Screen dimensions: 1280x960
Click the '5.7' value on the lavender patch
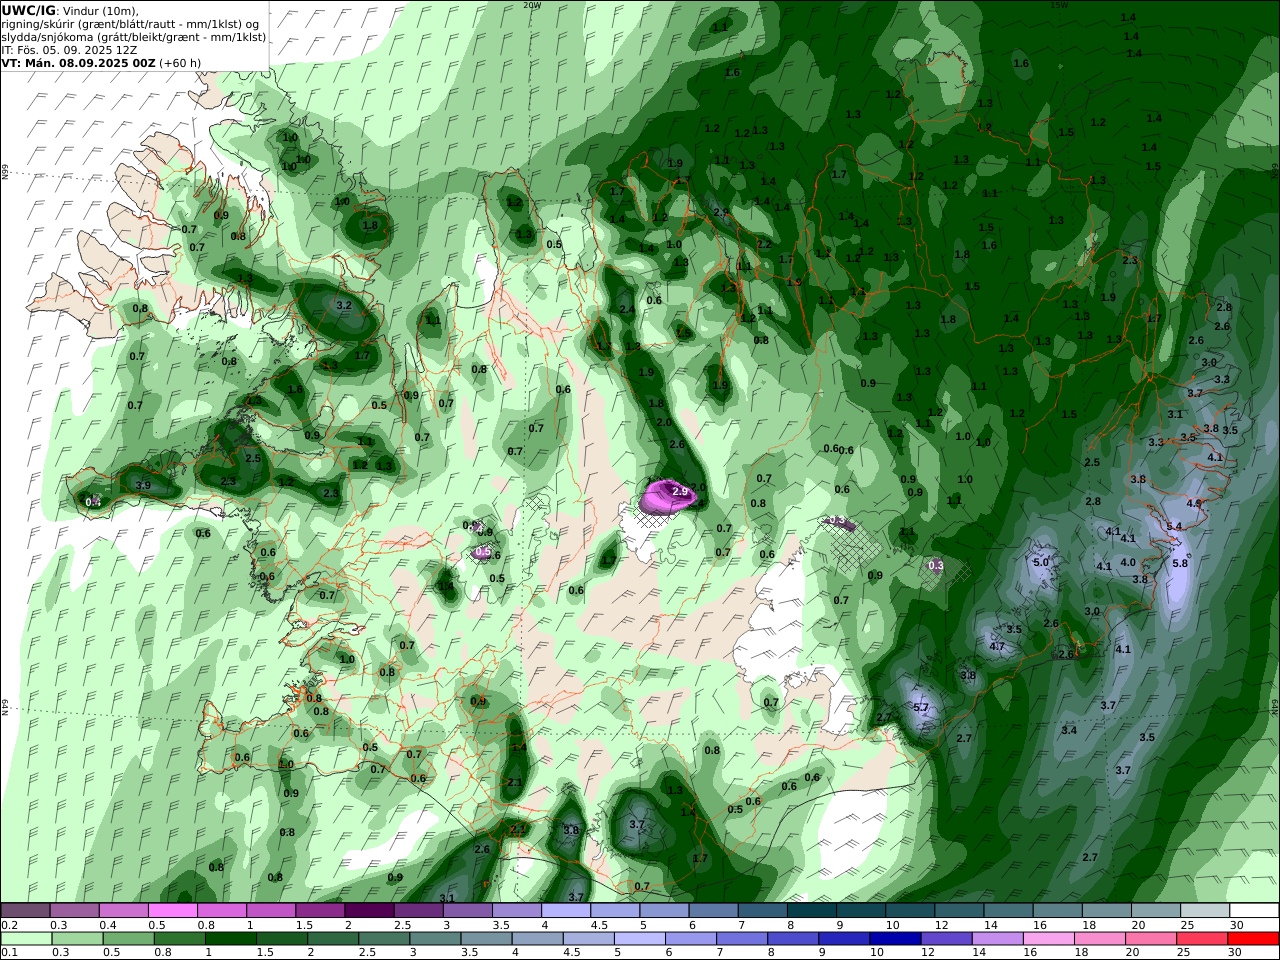[921, 707]
